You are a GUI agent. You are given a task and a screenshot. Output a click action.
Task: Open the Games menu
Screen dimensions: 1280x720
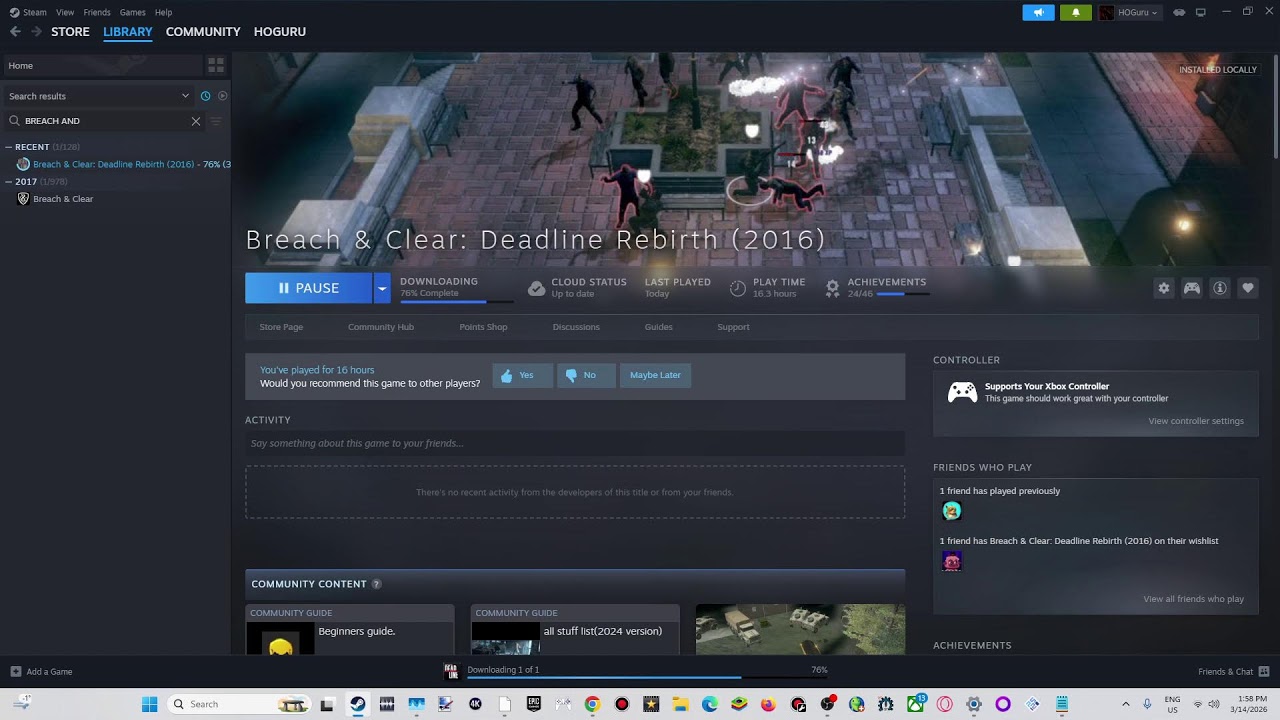point(132,12)
